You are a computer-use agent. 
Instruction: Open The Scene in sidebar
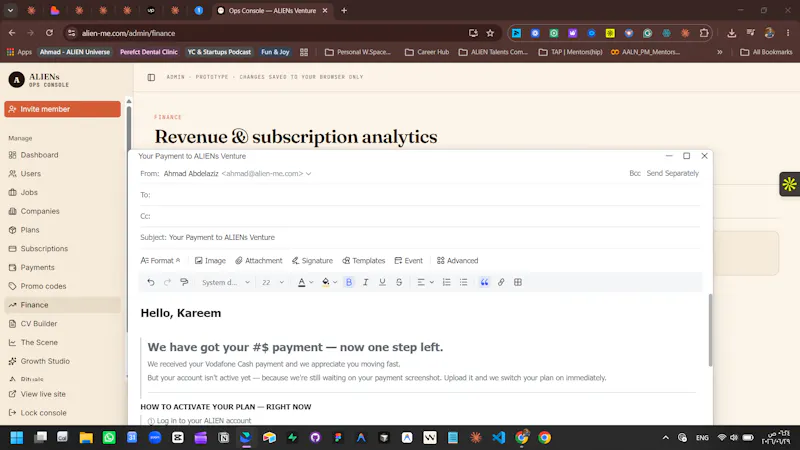(62, 342)
